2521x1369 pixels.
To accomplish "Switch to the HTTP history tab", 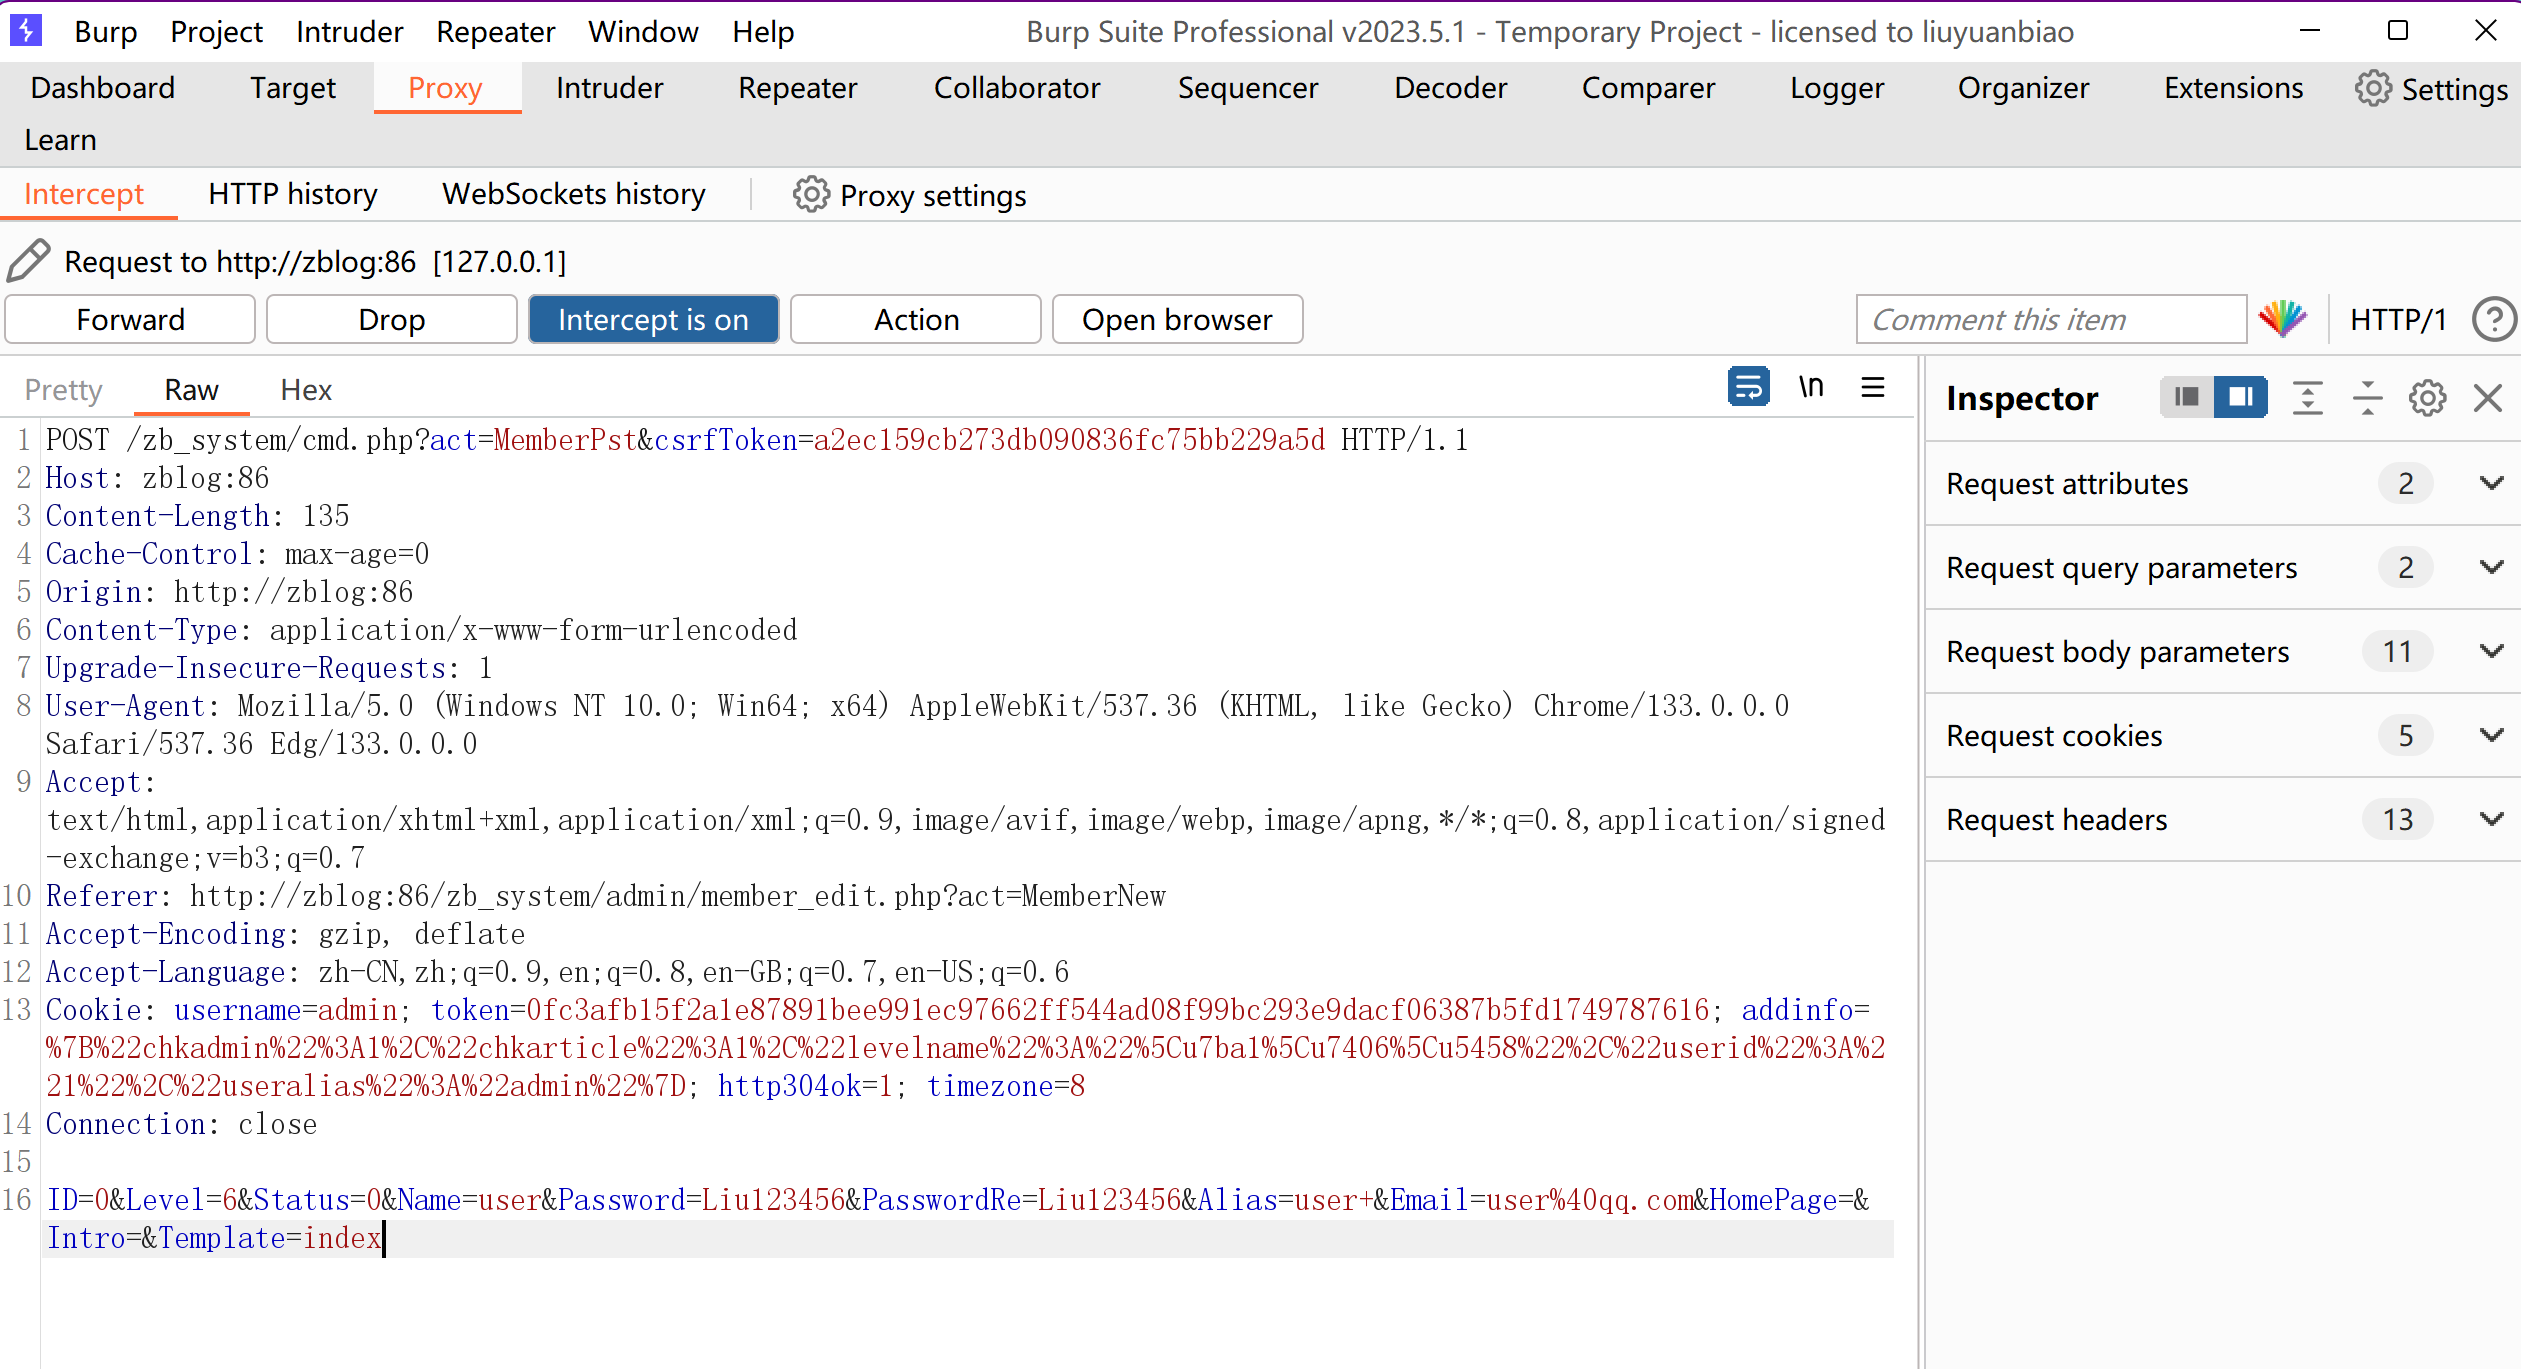I will [x=292, y=194].
